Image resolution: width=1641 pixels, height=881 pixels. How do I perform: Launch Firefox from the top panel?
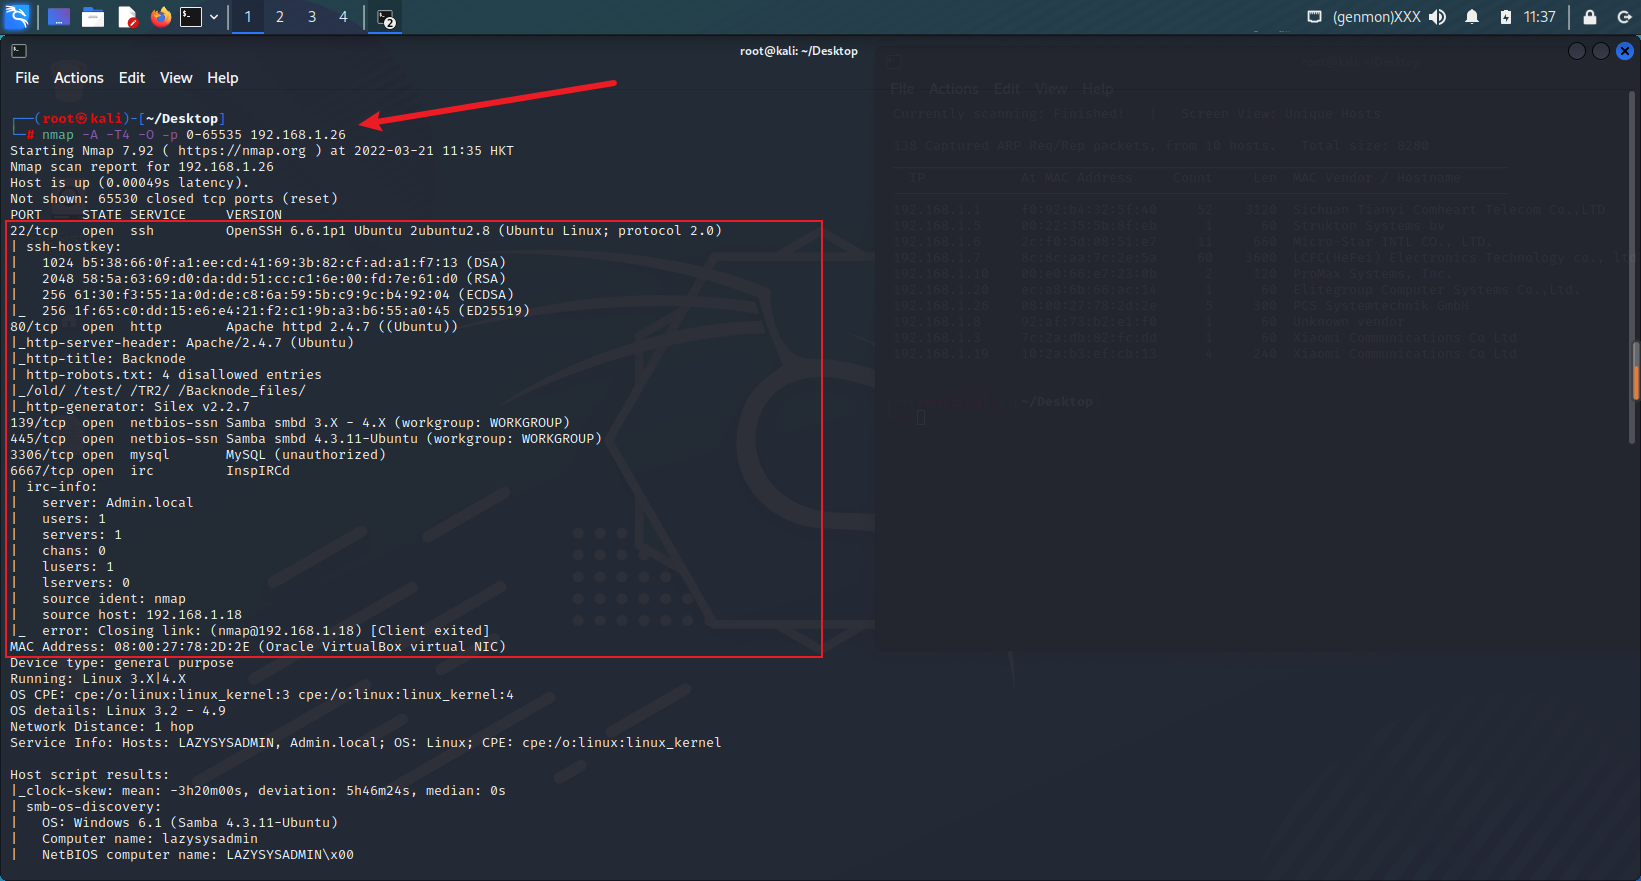pyautogui.click(x=160, y=17)
